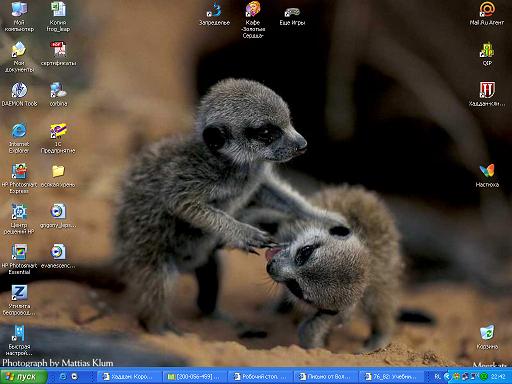
Task: Activate the Письмо от taskbar button
Action: coord(326,377)
